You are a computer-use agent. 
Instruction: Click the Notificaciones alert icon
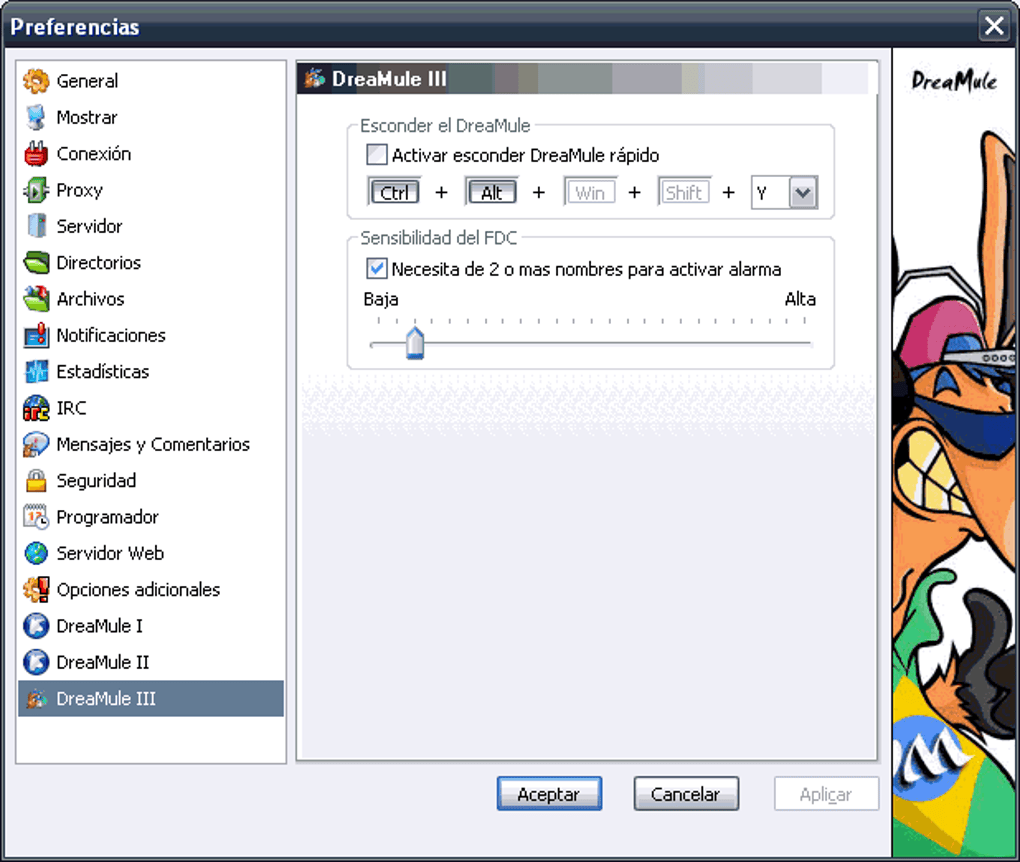pyautogui.click(x=36, y=335)
